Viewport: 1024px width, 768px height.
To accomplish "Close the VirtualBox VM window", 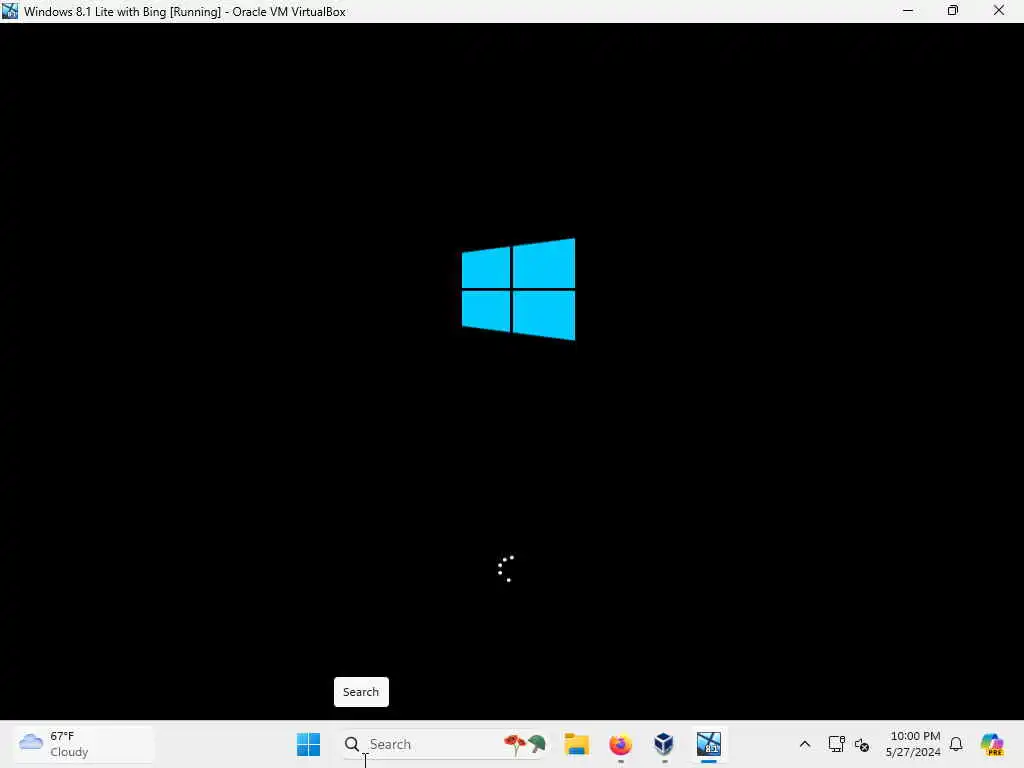I will tap(999, 11).
